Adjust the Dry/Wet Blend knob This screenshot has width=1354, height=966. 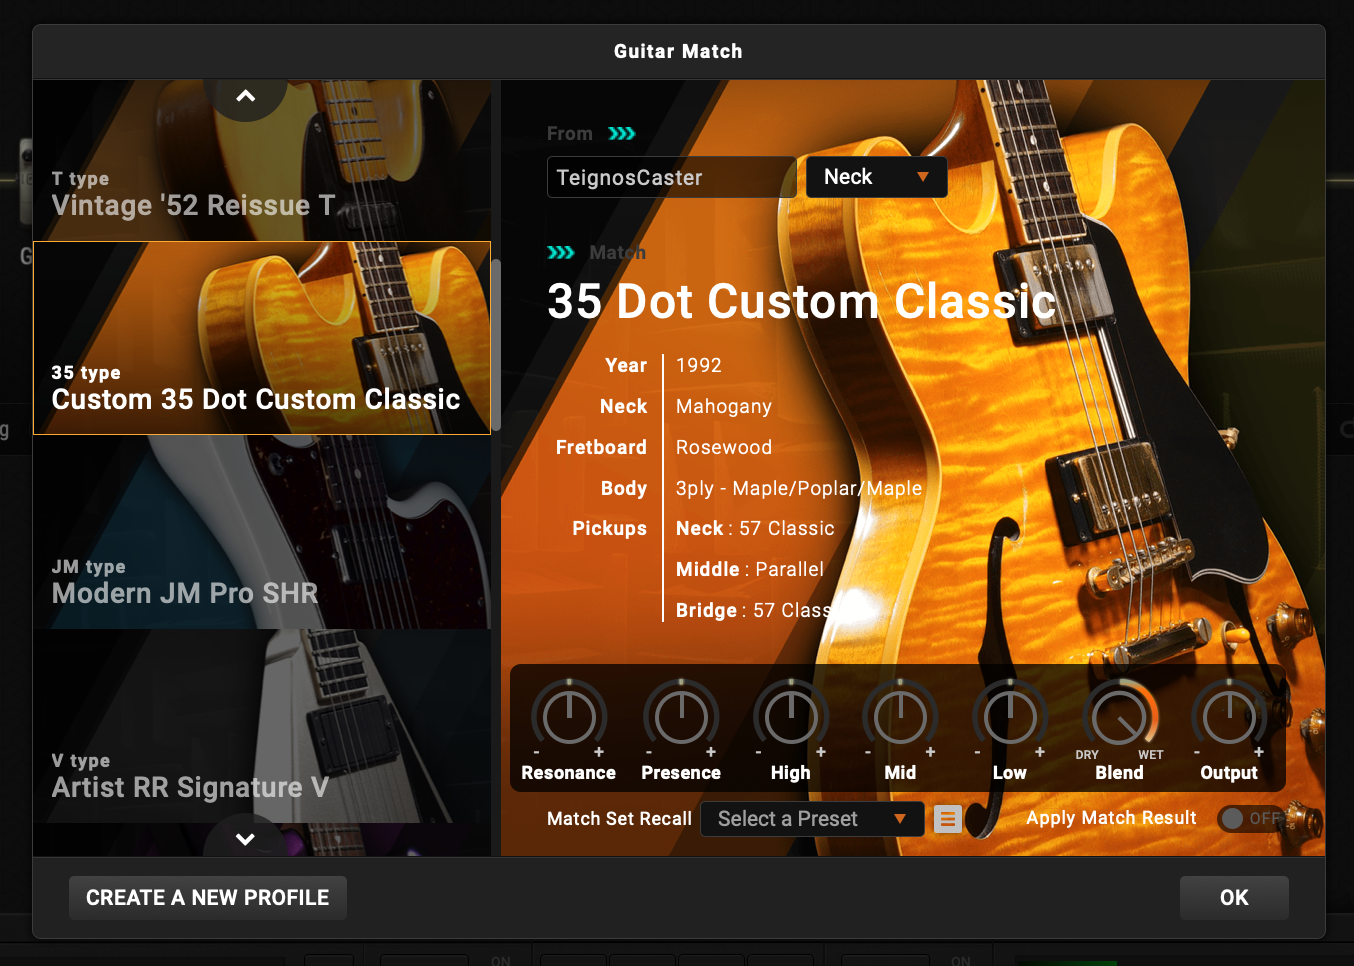[x=1119, y=716]
